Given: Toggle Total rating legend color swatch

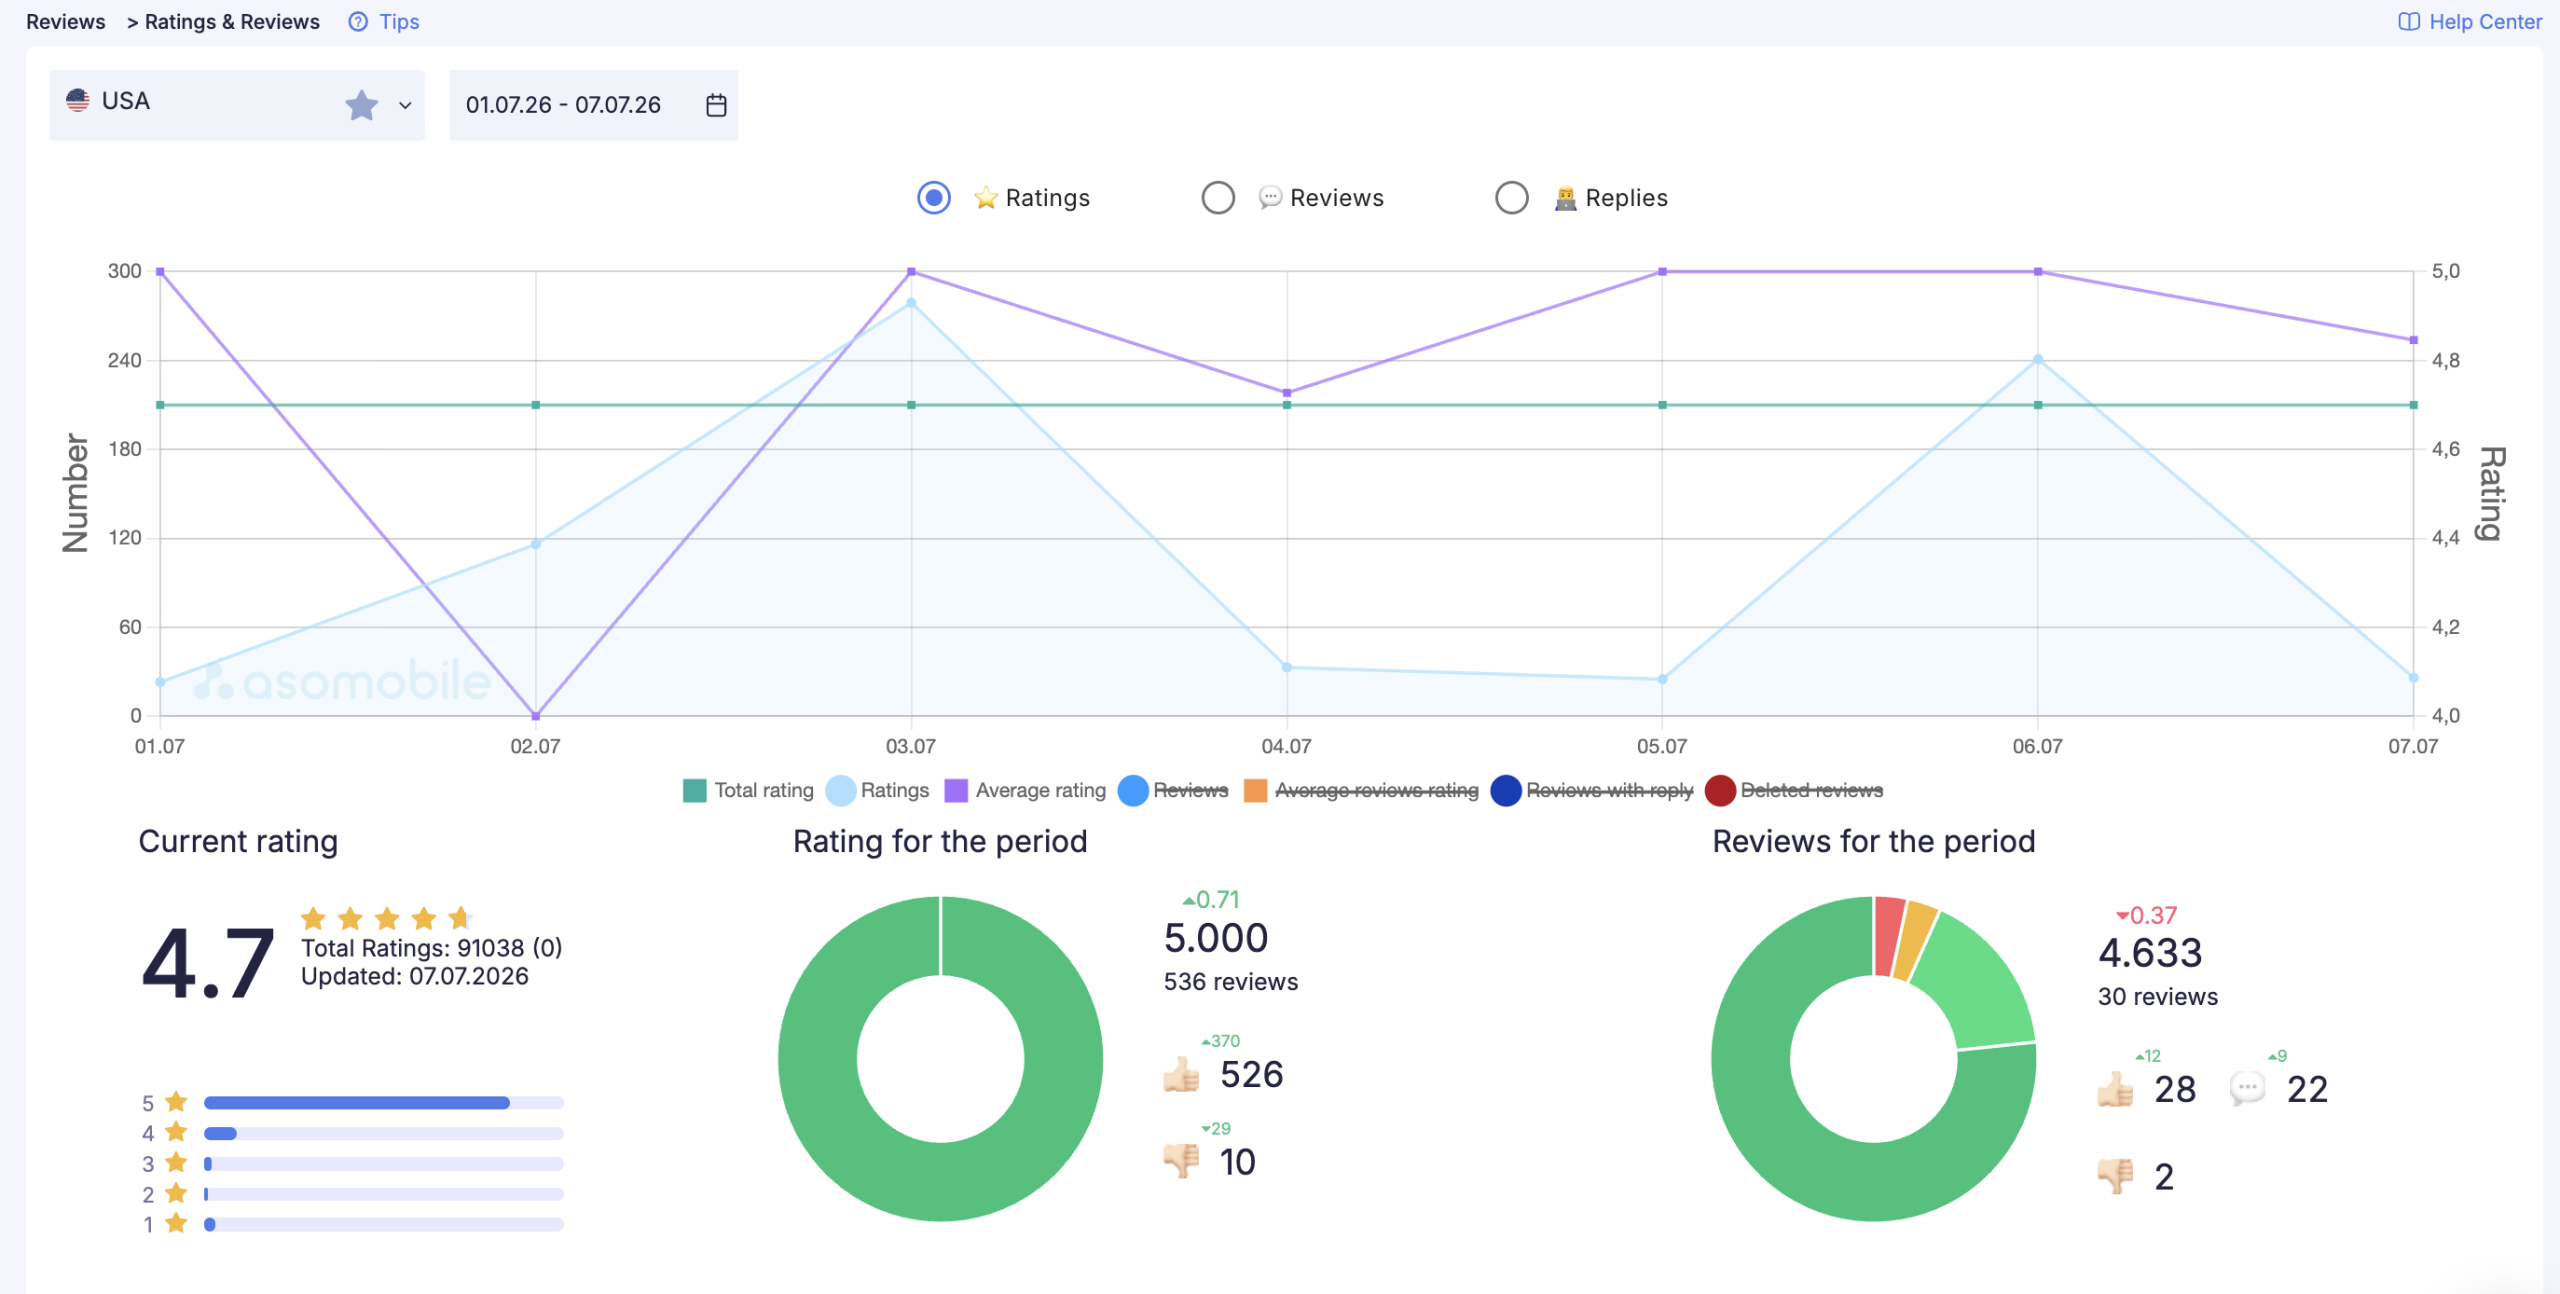Looking at the screenshot, I should pos(694,791).
